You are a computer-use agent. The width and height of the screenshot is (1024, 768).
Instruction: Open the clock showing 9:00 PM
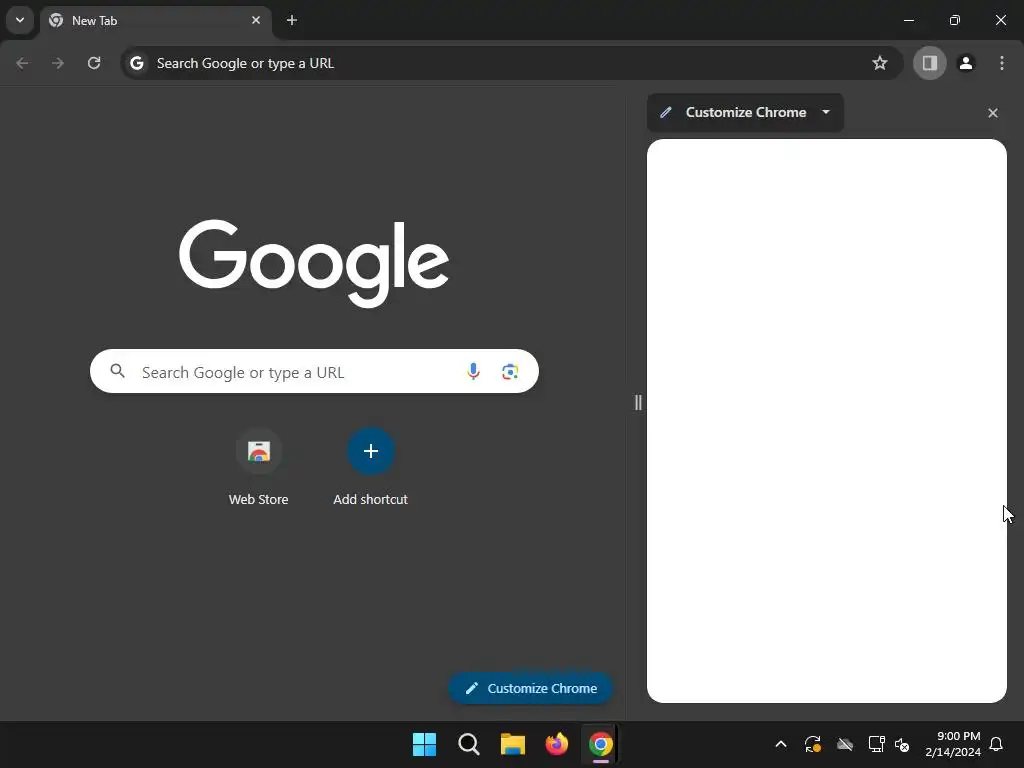coord(953,744)
